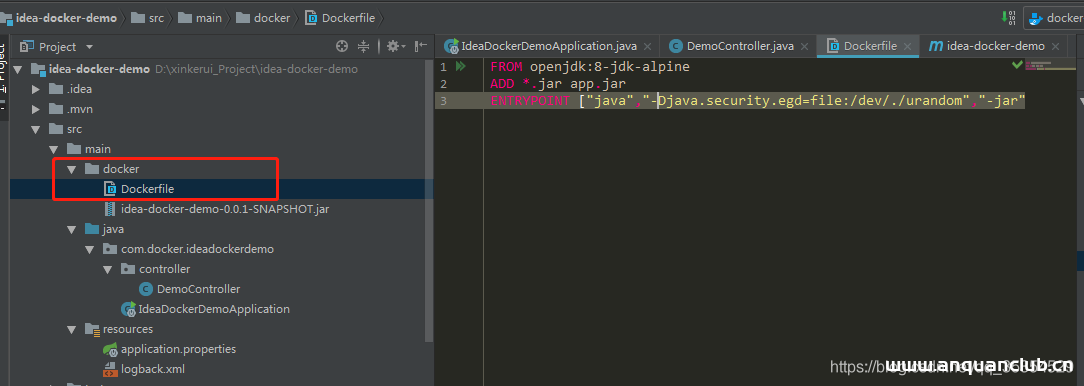
Task: Click the ENTRYPOINT keyword on line 3
Action: coord(531,101)
